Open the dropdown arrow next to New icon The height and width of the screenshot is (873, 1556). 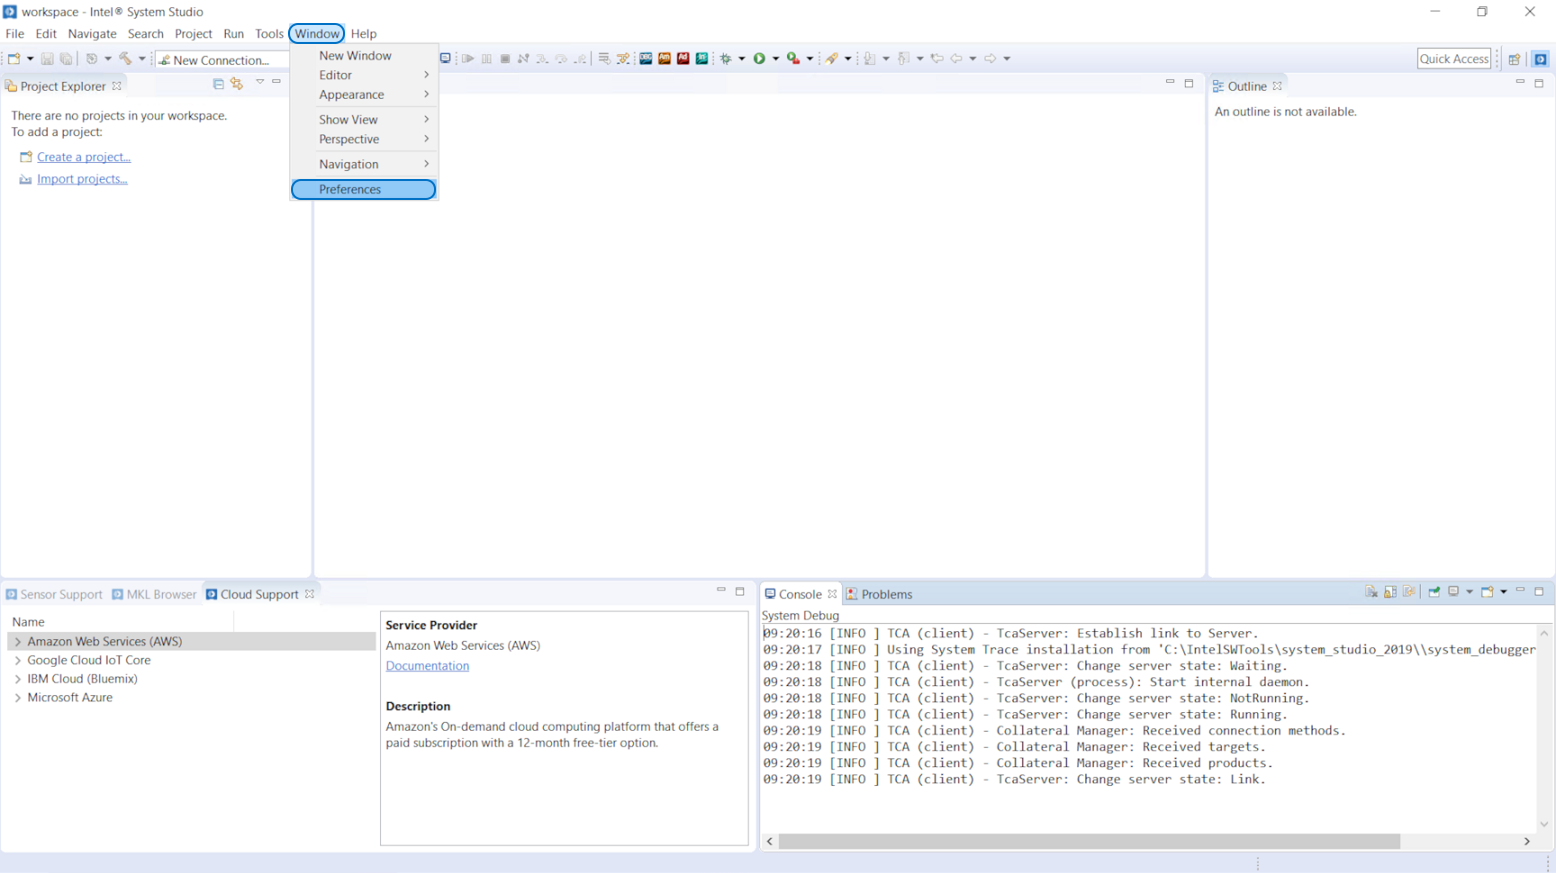click(30, 59)
